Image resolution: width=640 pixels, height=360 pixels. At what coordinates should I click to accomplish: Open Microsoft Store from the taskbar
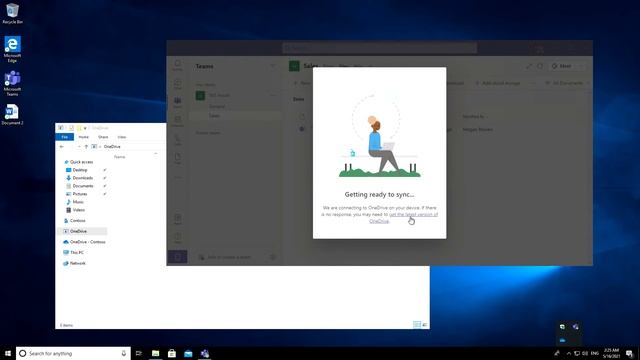172,353
